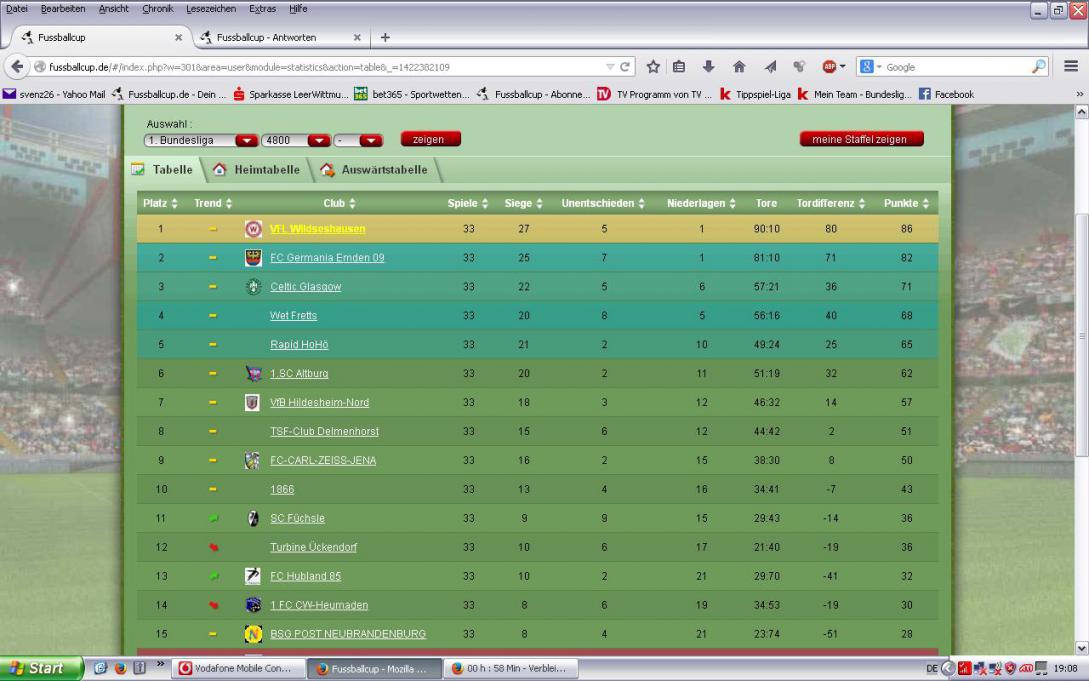Open the Firefox downloads arrow icon
Viewport: 1089px width, 681px height.
[x=707, y=67]
